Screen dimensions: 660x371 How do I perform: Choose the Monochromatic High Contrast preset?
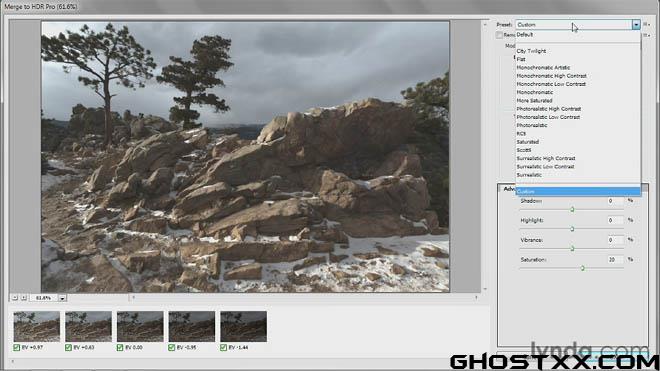point(578,76)
